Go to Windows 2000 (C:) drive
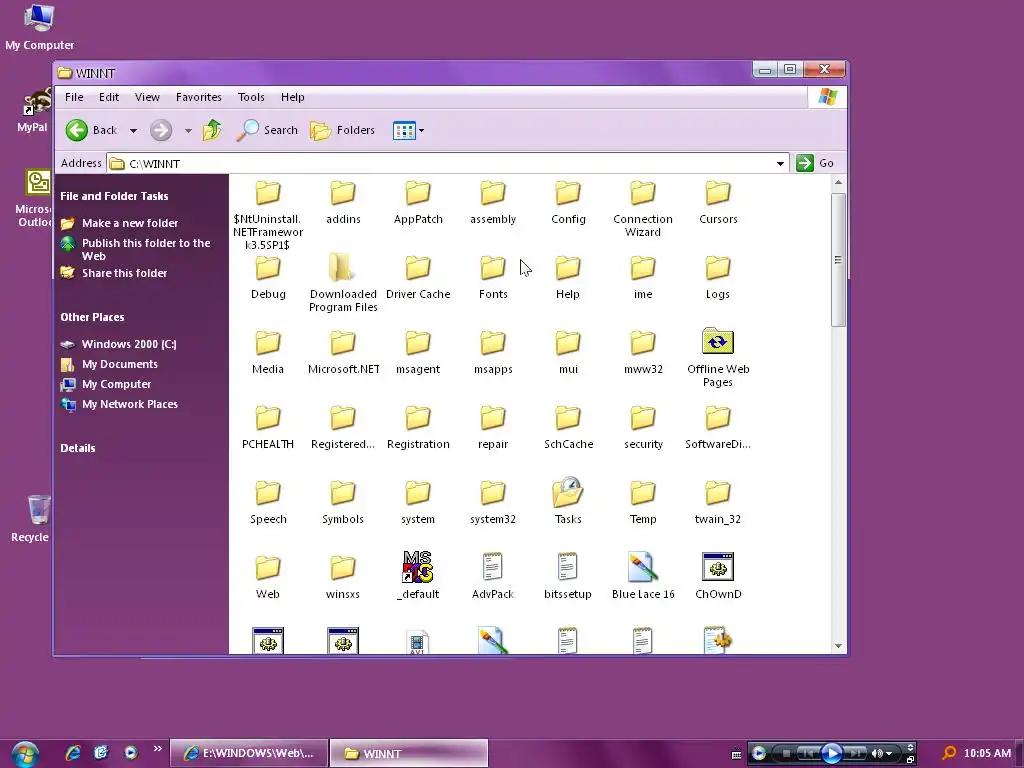This screenshot has width=1024, height=768. pyautogui.click(x=119, y=344)
